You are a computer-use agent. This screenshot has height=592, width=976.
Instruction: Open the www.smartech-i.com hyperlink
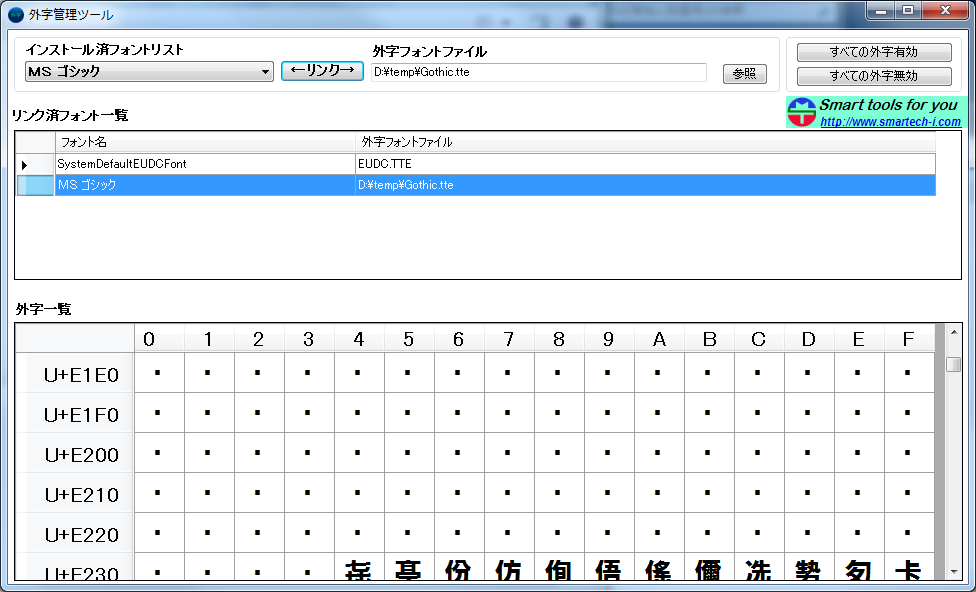pos(890,122)
